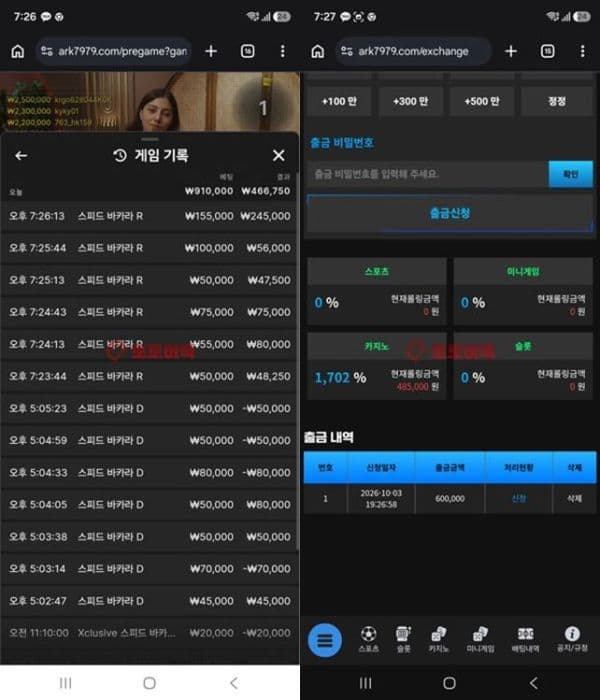Open the 오후 7:24:43 스피드 바카라 R record
This screenshot has height=700, width=600.
click(x=149, y=312)
